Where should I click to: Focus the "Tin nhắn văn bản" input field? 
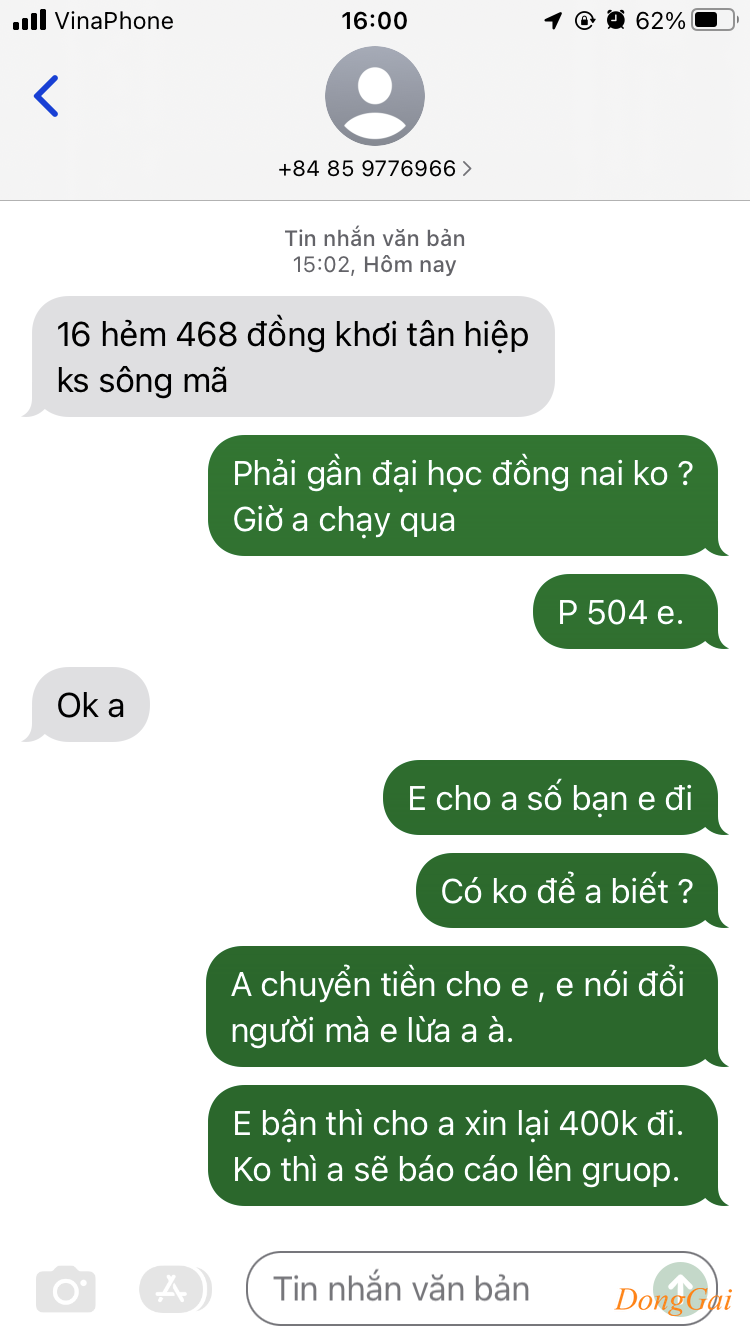tap(481, 1288)
